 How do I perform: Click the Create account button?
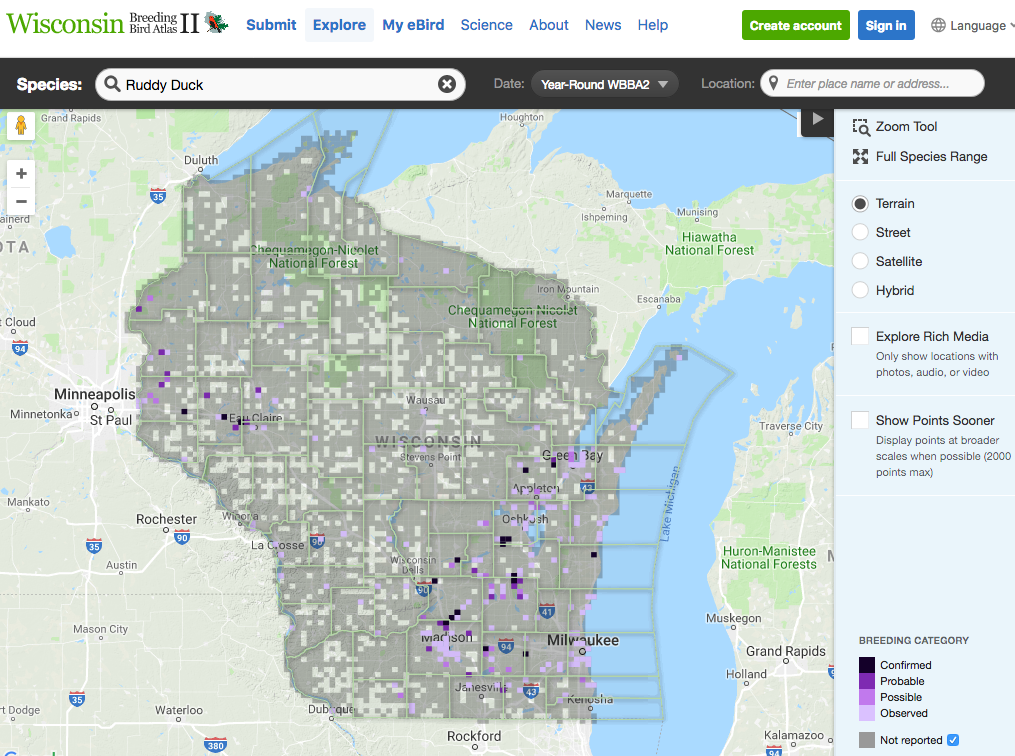pyautogui.click(x=796, y=25)
